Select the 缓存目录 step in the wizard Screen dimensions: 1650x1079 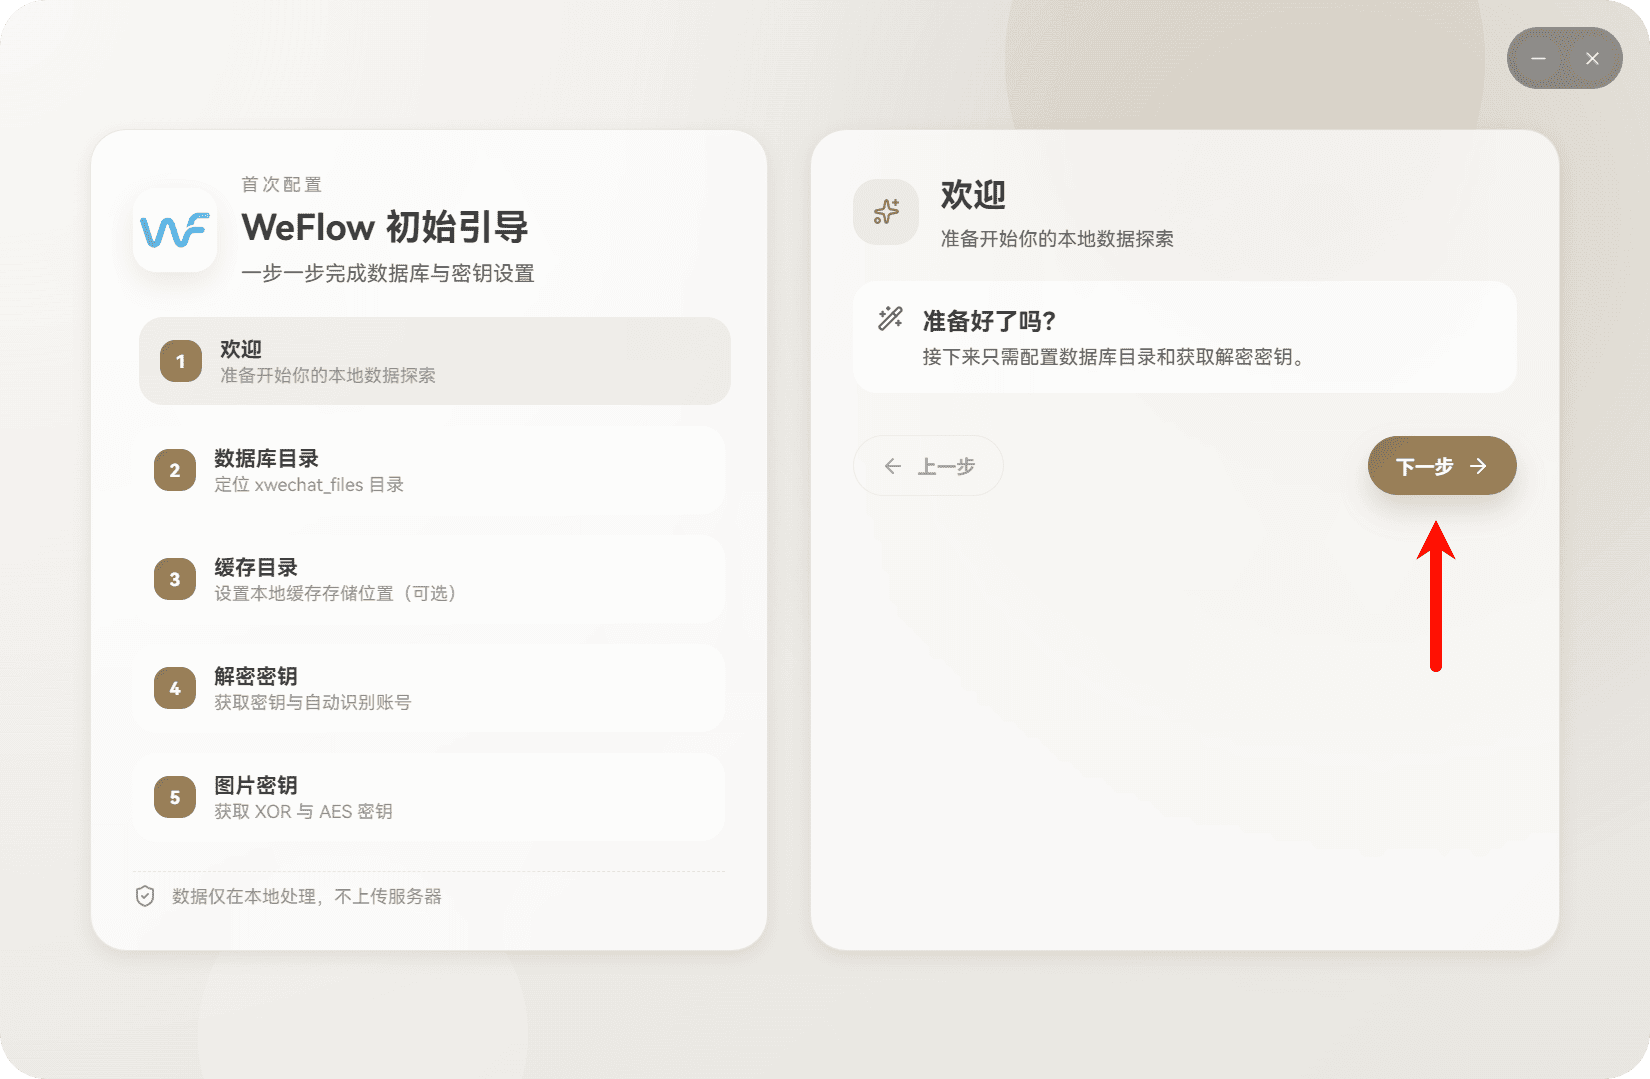434,579
